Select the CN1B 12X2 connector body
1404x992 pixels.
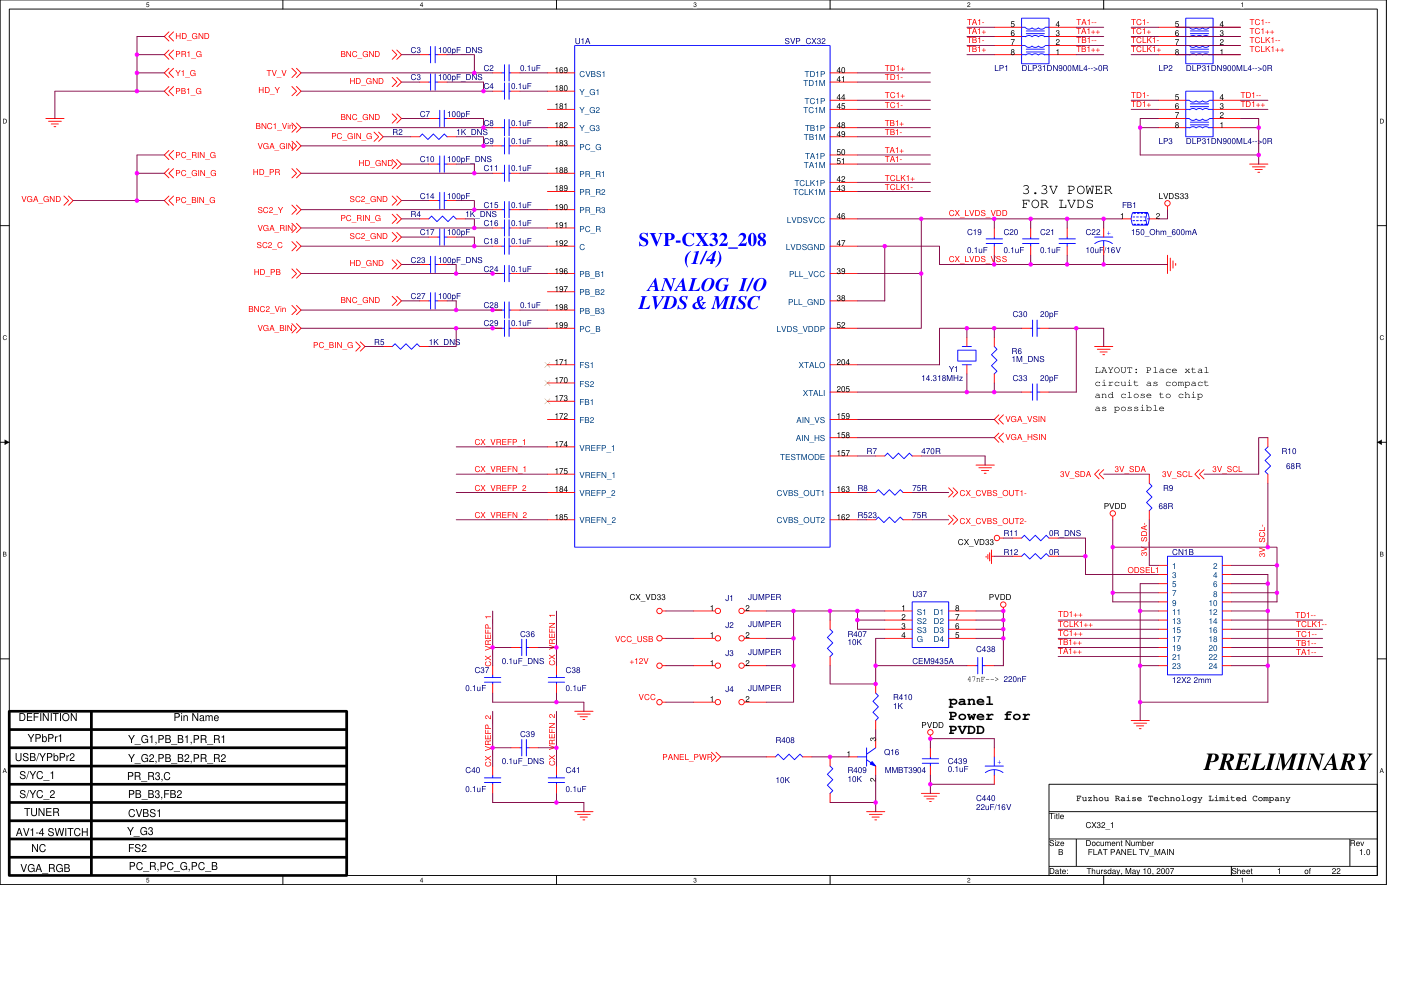(x=1195, y=616)
